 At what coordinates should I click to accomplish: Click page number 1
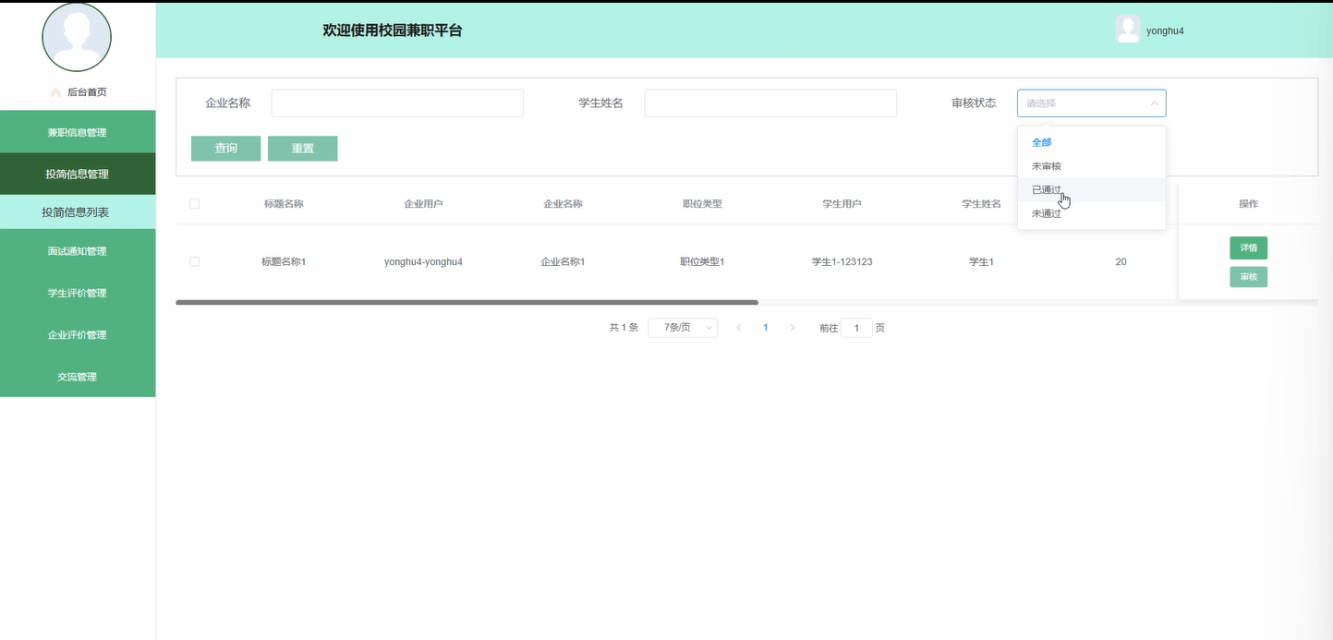pyautogui.click(x=766, y=328)
